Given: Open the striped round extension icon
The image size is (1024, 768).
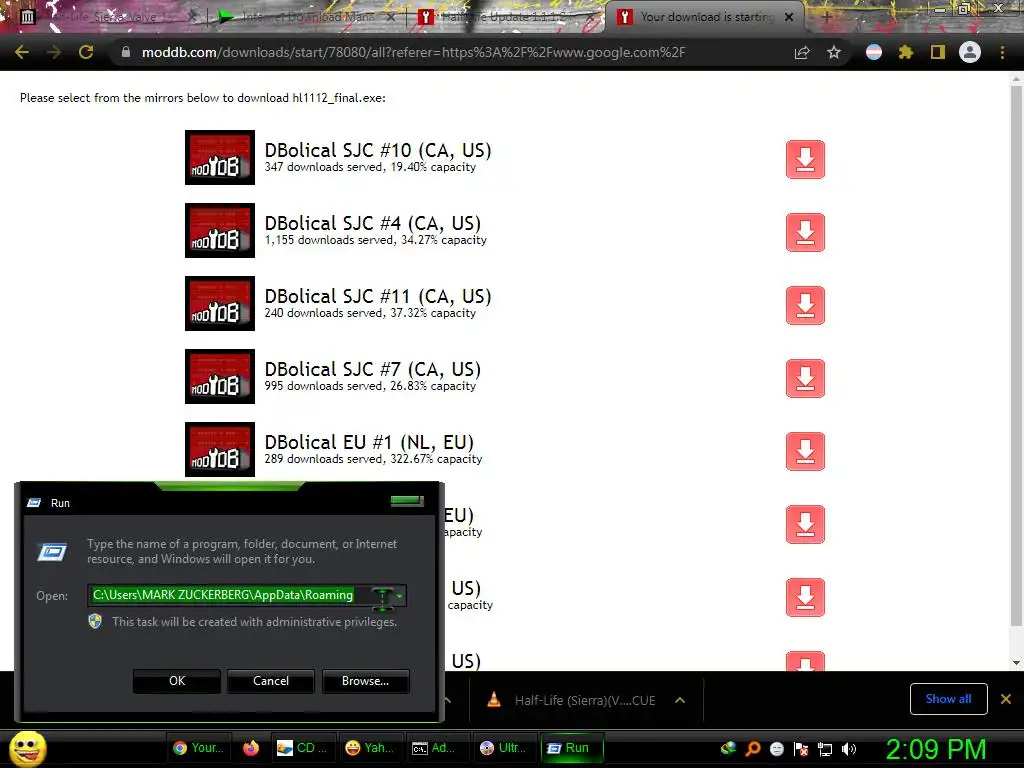Looking at the screenshot, I should (x=874, y=52).
